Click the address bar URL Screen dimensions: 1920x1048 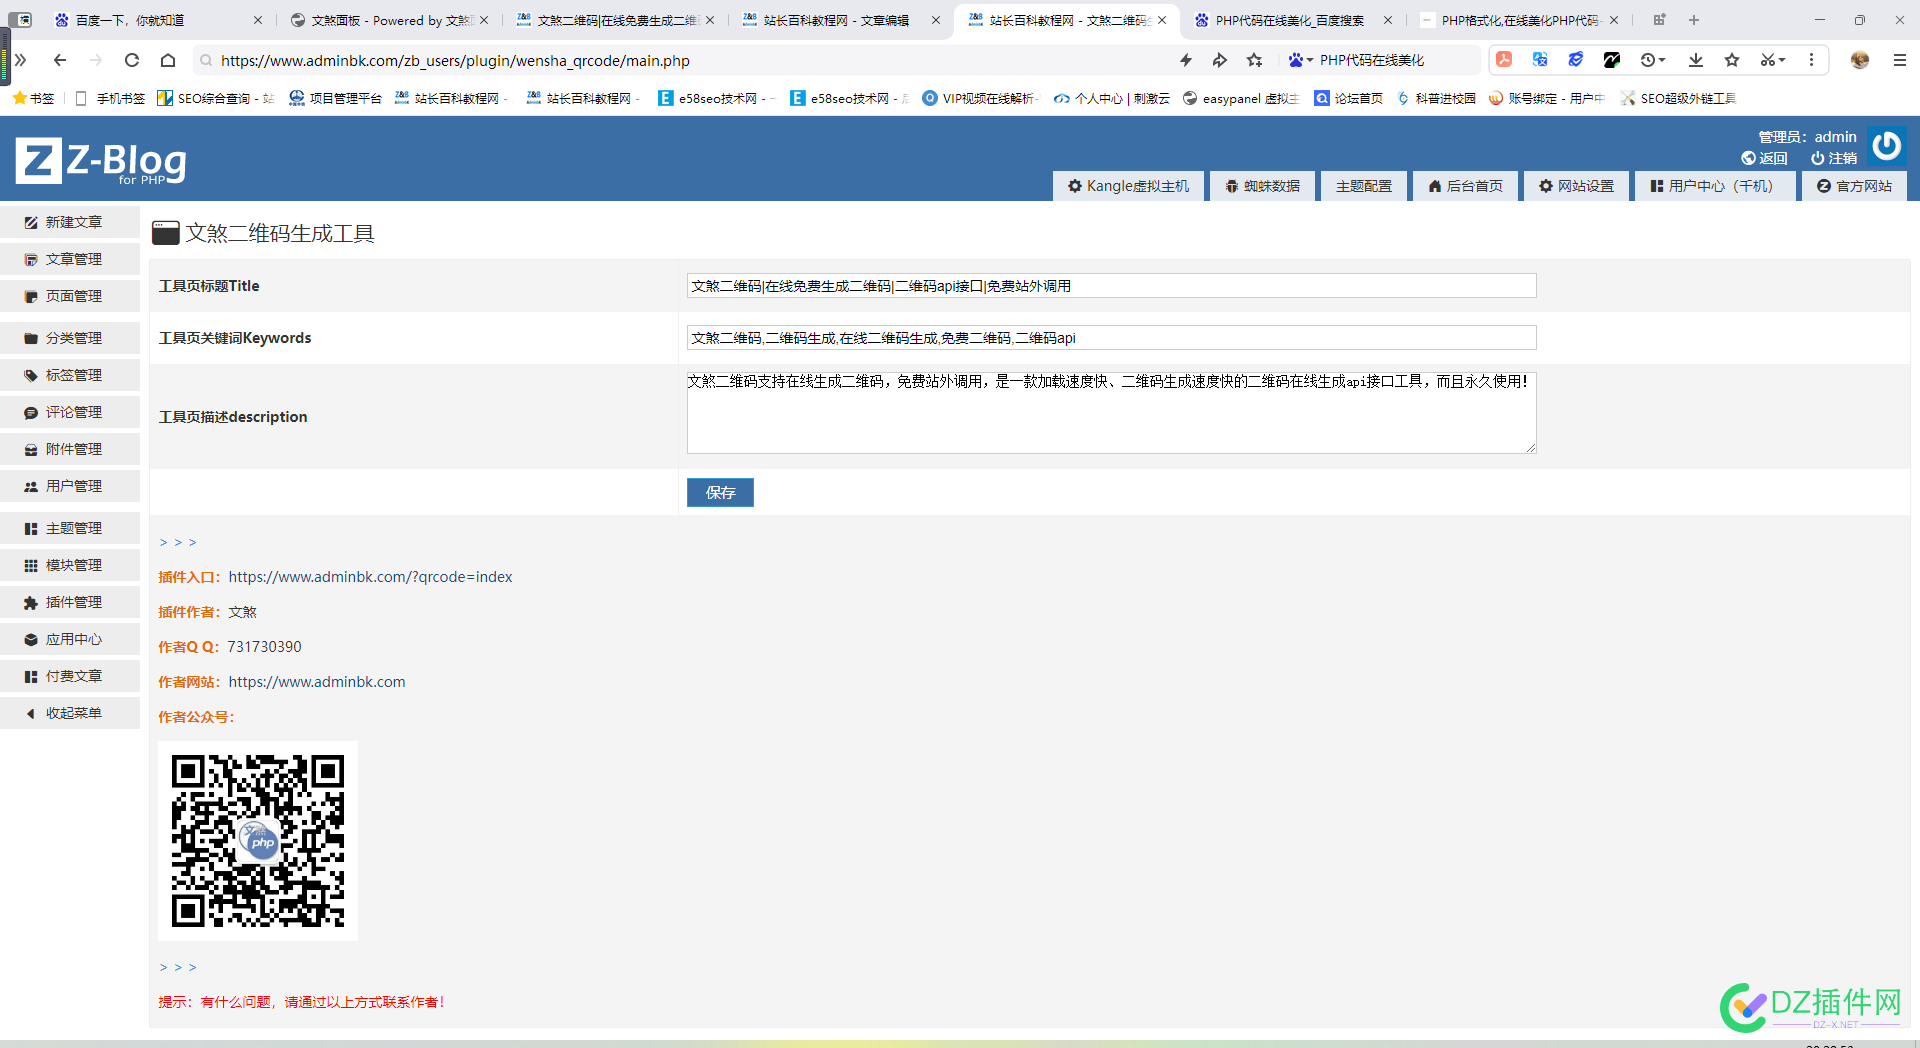coord(455,61)
